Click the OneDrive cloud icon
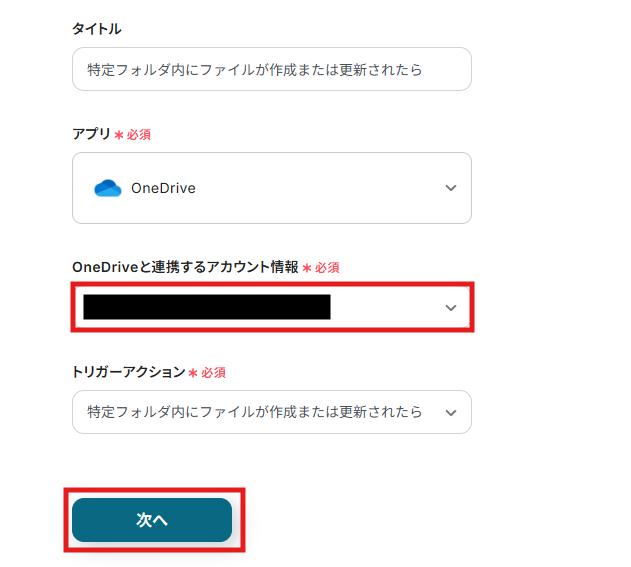This screenshot has height=567, width=631. [107, 188]
